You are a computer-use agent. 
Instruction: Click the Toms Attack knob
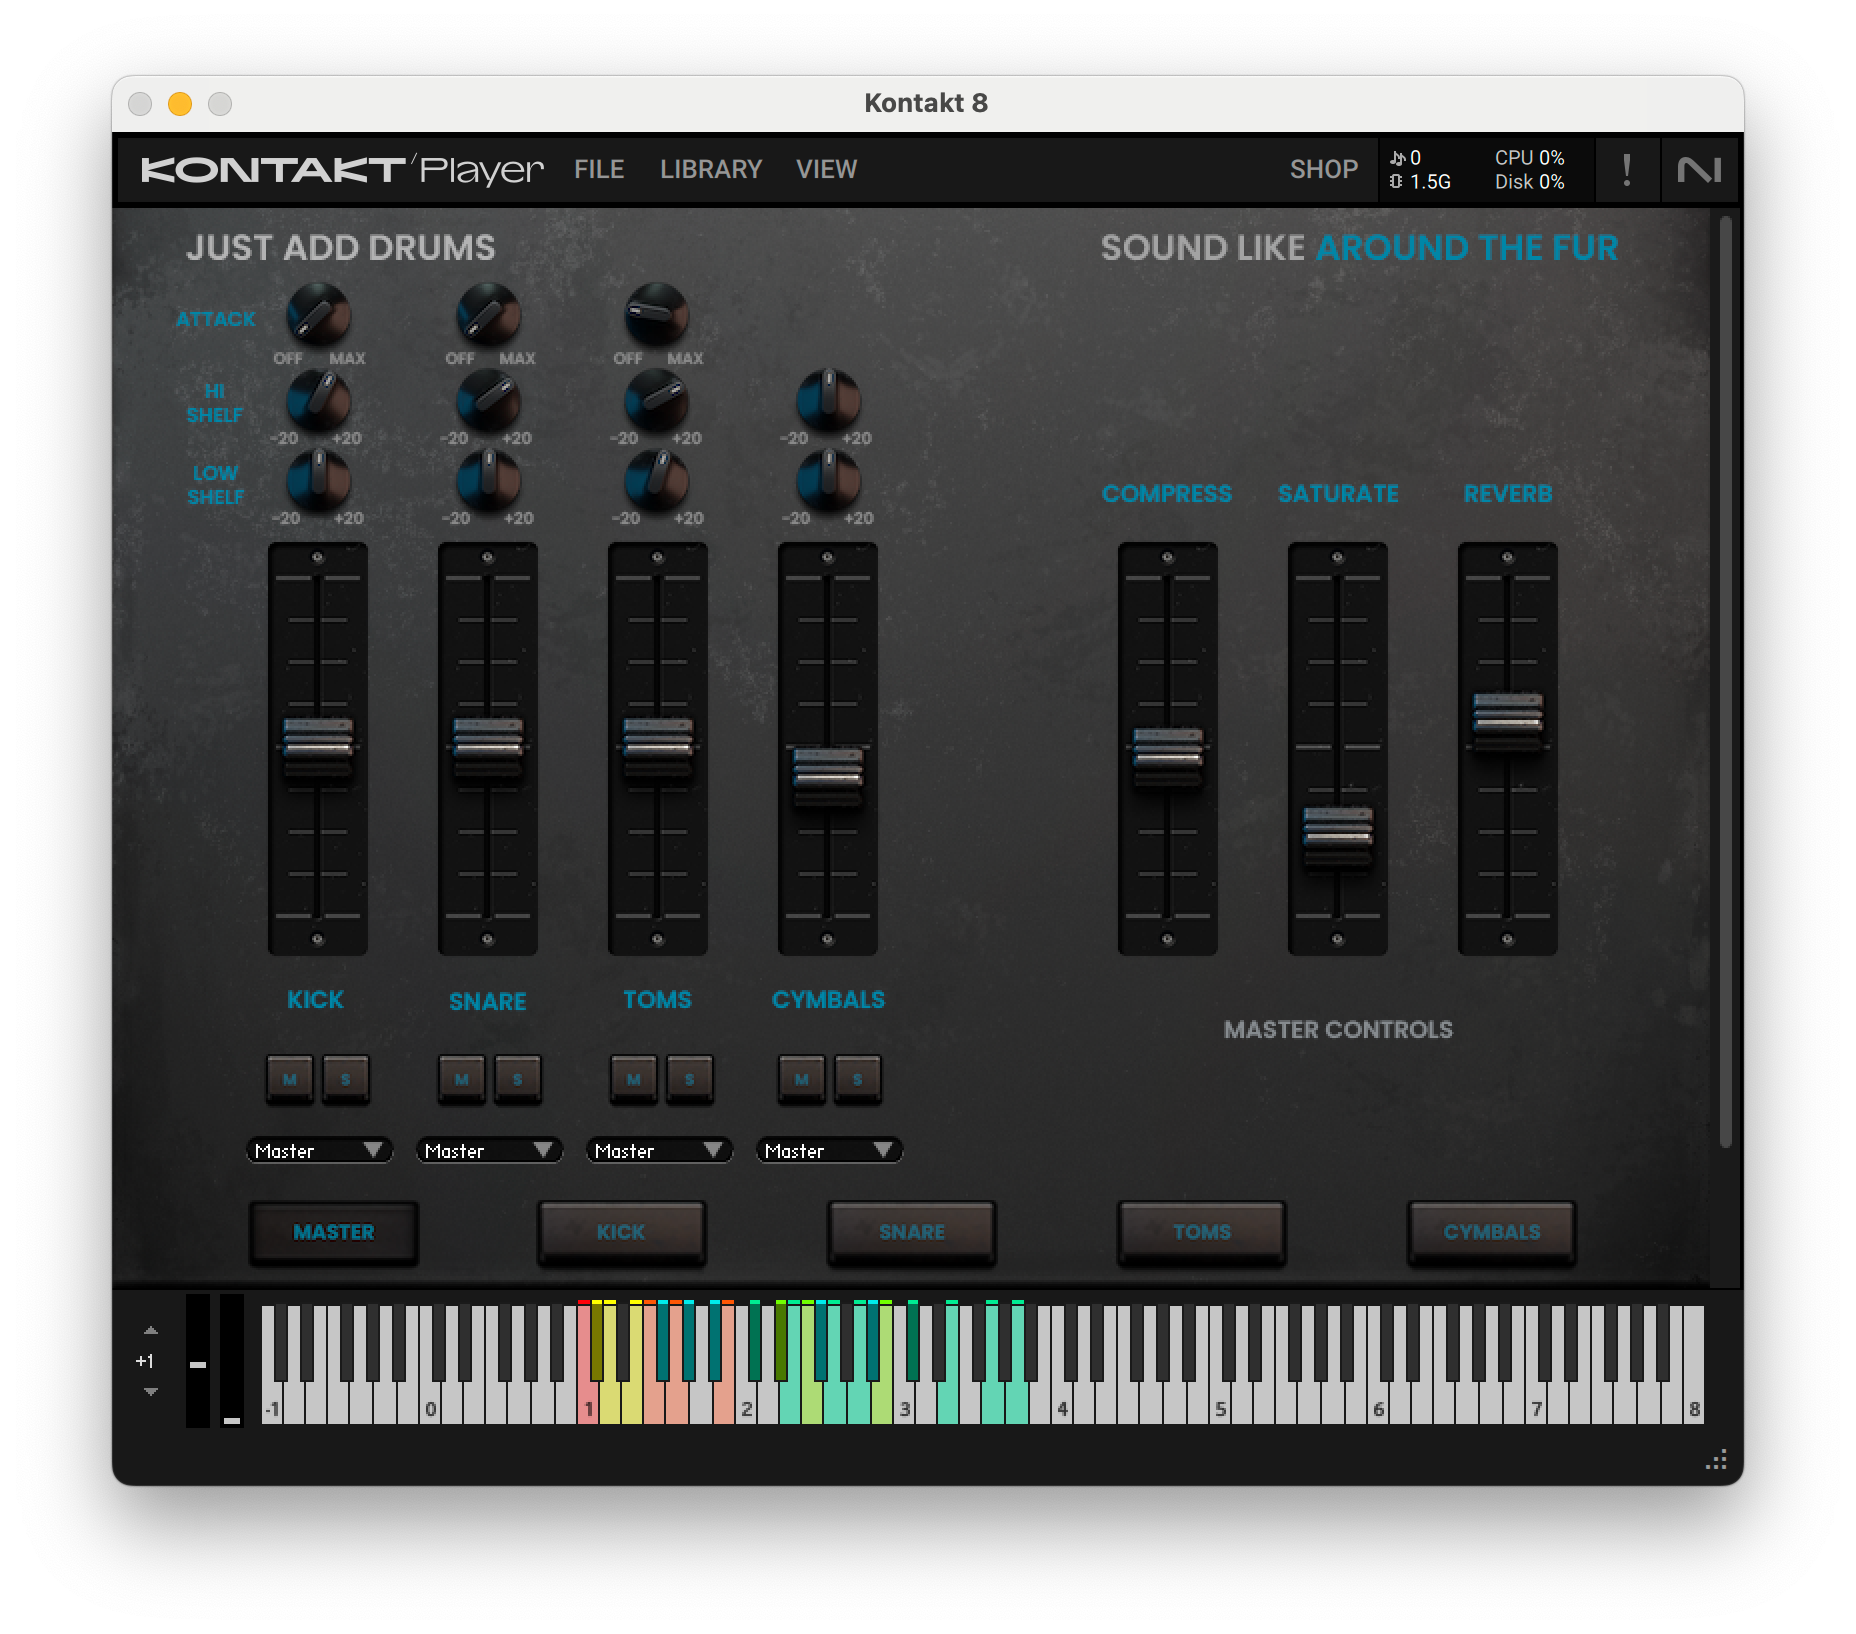coord(657,314)
